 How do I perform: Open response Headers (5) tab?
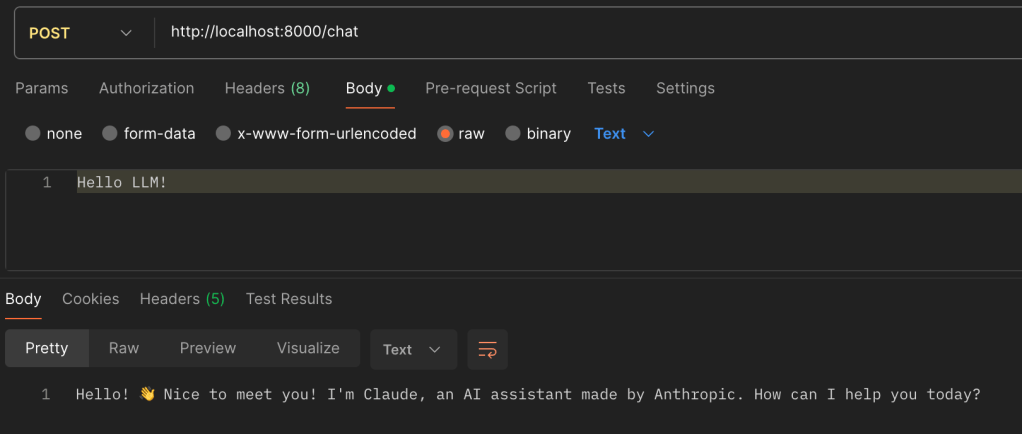tap(182, 299)
